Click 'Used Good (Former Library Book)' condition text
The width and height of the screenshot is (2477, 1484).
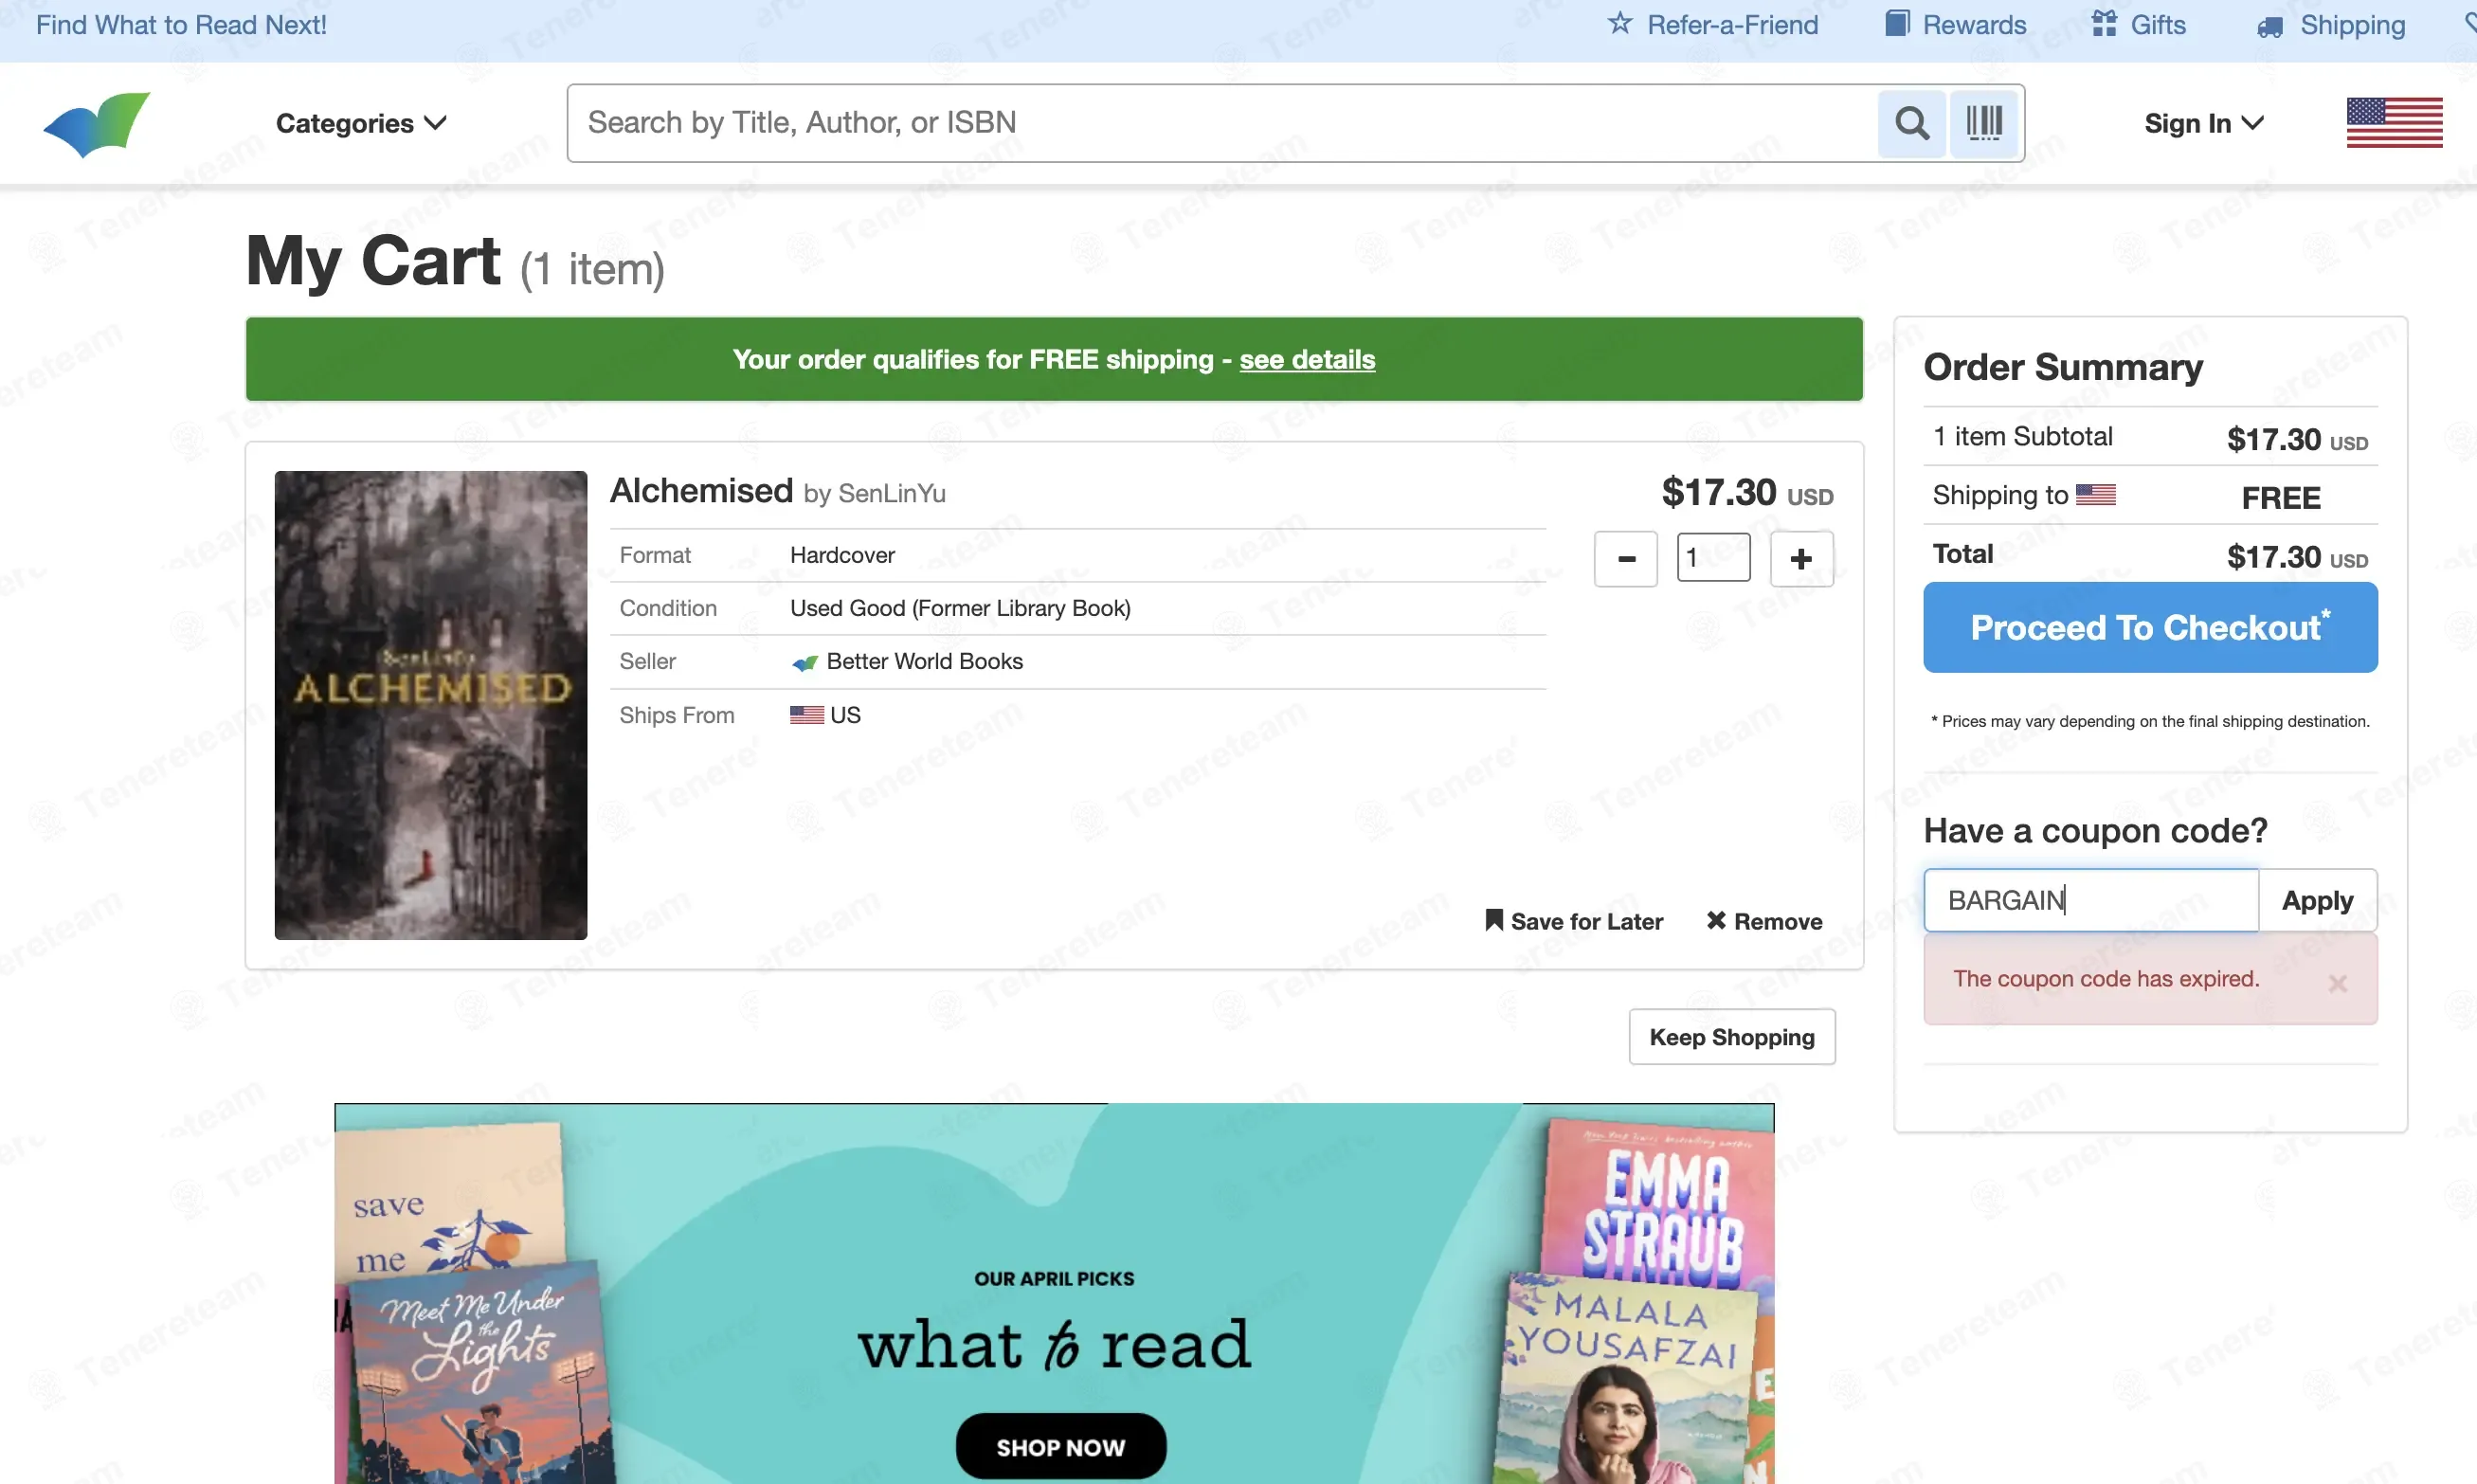960,608
